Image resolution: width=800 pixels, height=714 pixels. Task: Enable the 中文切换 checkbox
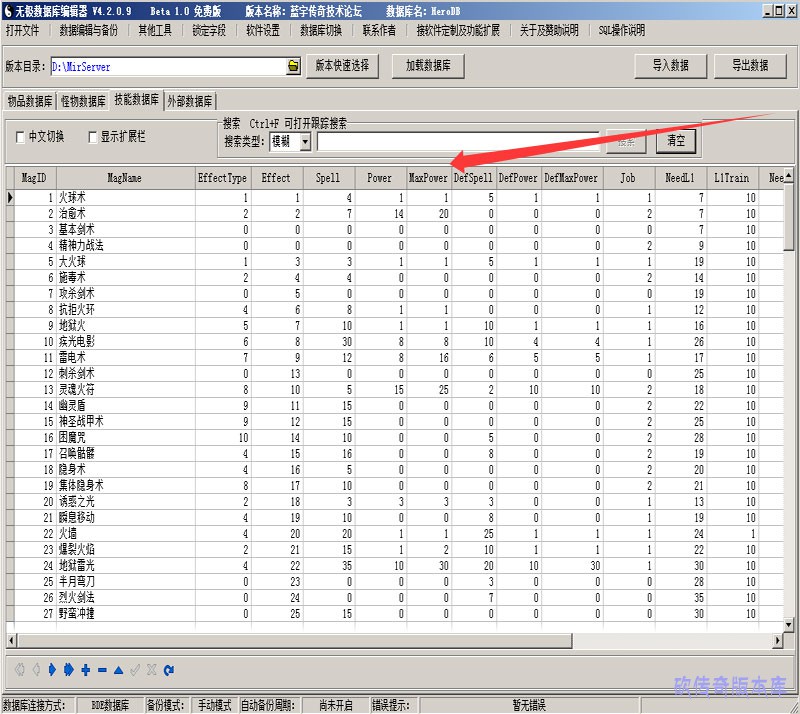pyautogui.click(x=20, y=137)
